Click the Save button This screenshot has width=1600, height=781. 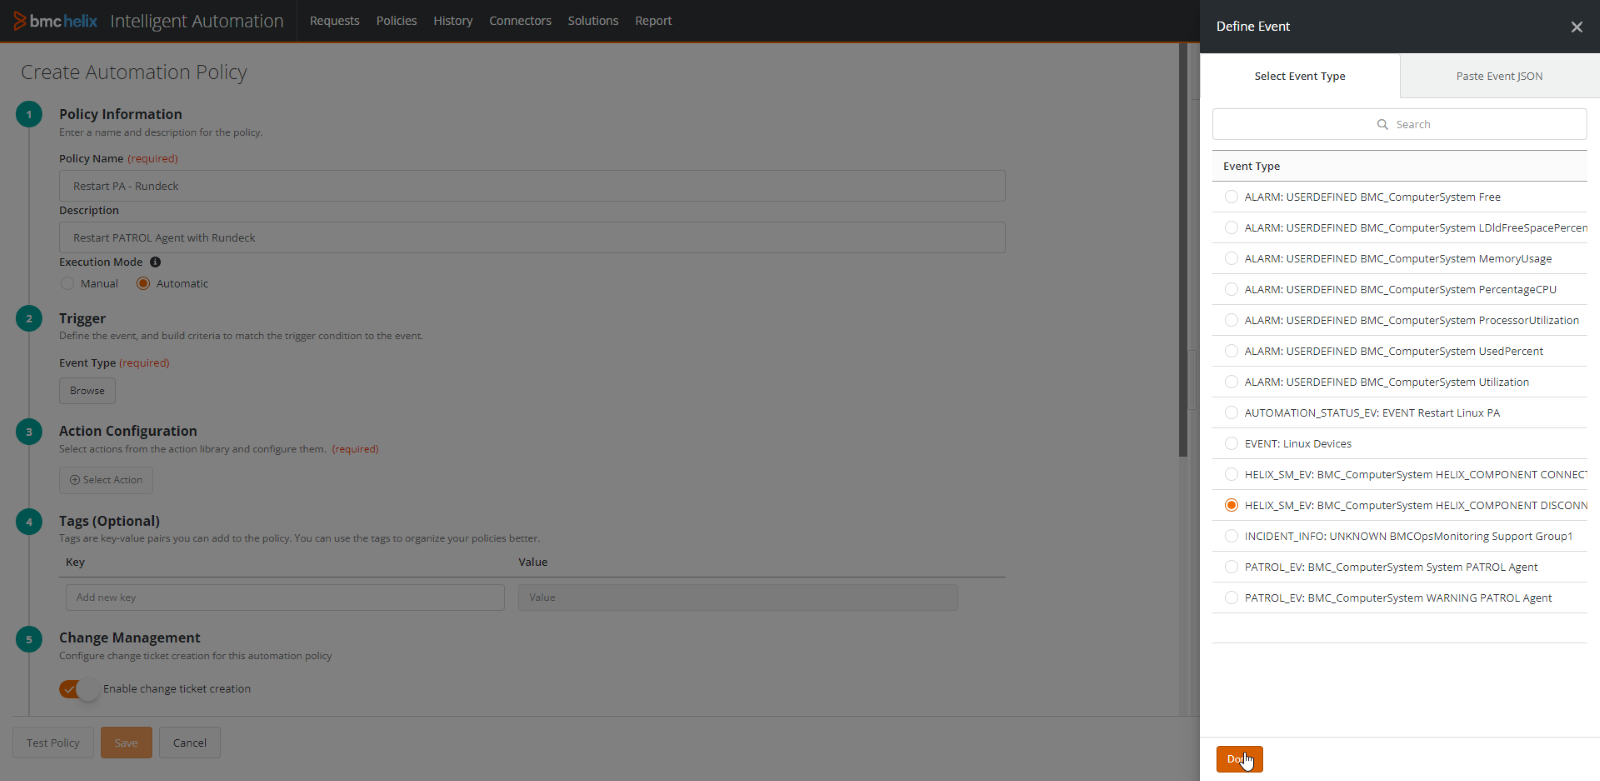(x=126, y=743)
